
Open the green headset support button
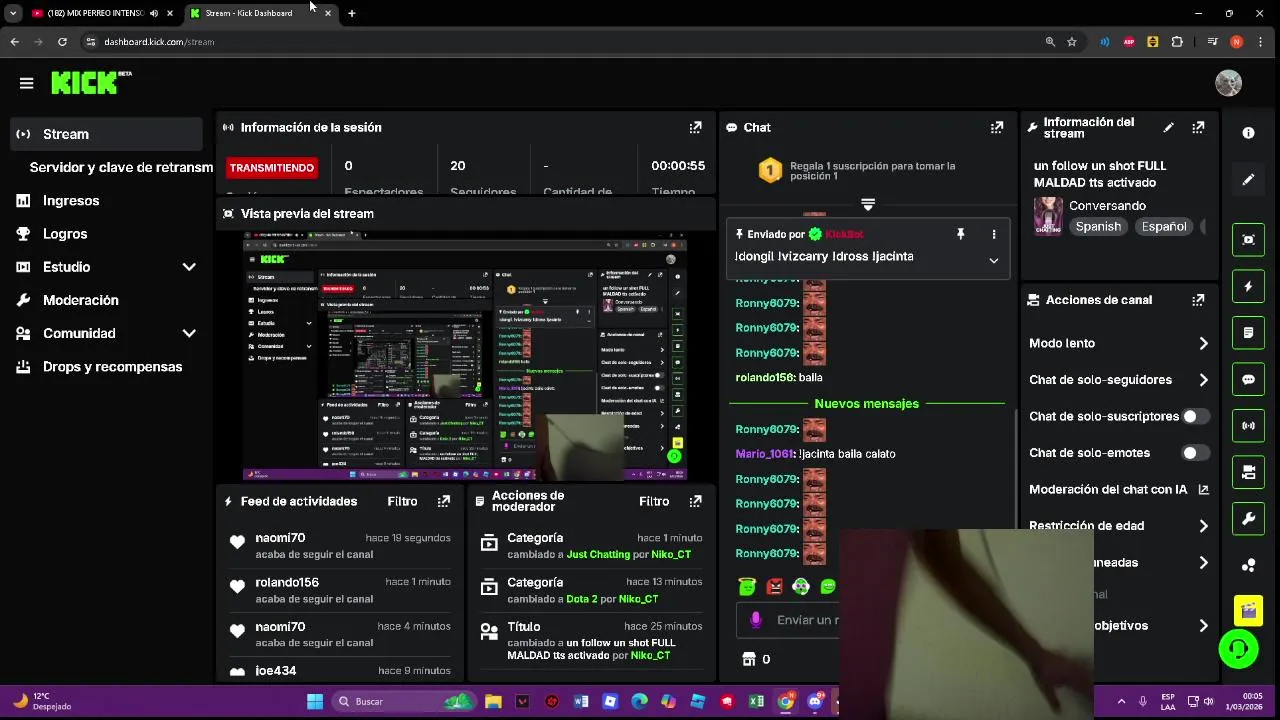click(x=1238, y=649)
